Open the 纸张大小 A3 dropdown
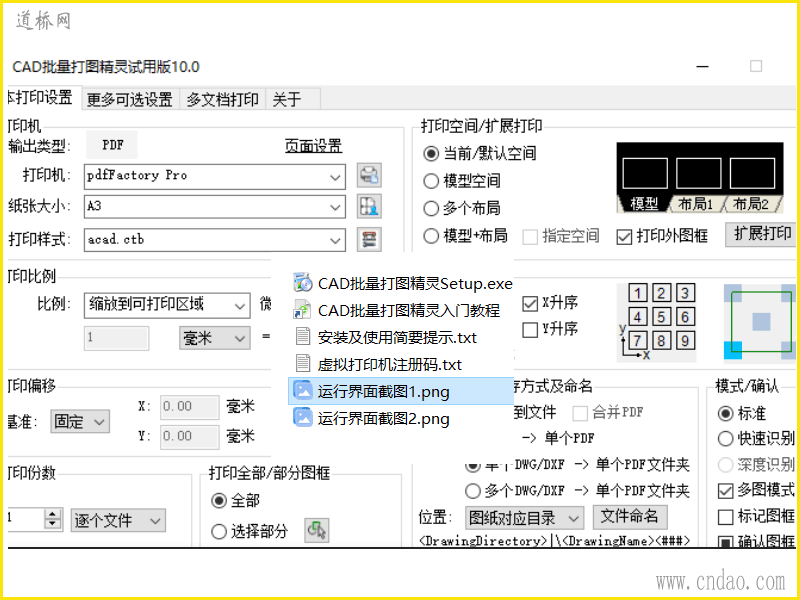This screenshot has height=600, width=800. coord(215,207)
